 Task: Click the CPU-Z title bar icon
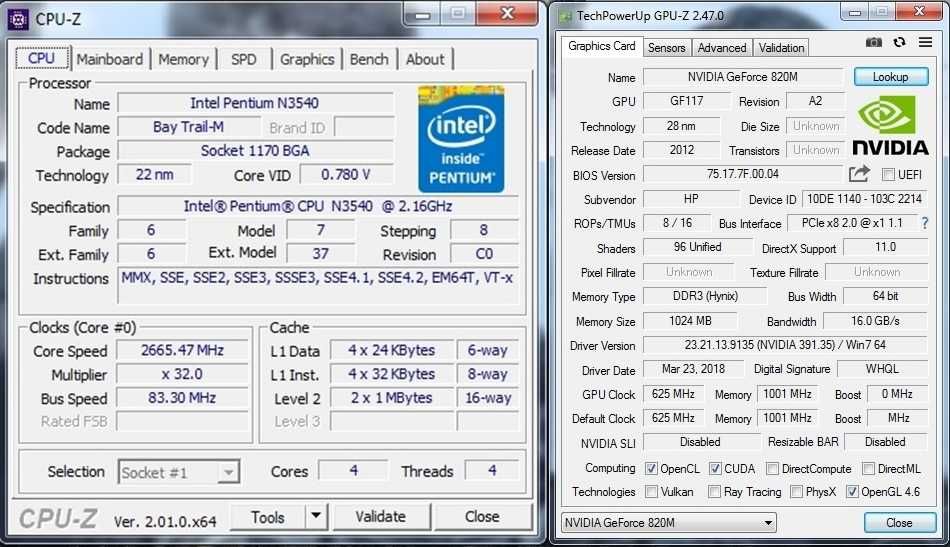pyautogui.click(x=18, y=19)
